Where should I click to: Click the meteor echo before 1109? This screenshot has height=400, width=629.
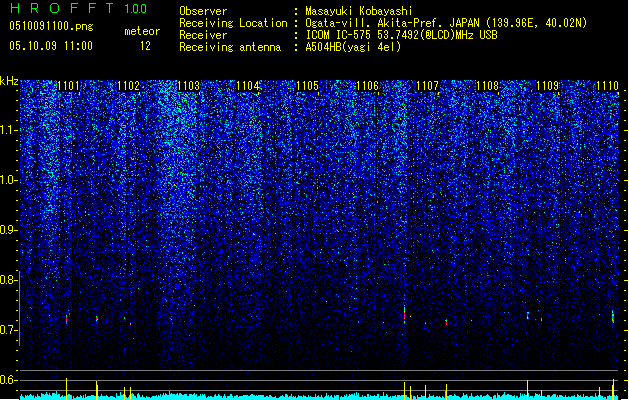coord(528,315)
